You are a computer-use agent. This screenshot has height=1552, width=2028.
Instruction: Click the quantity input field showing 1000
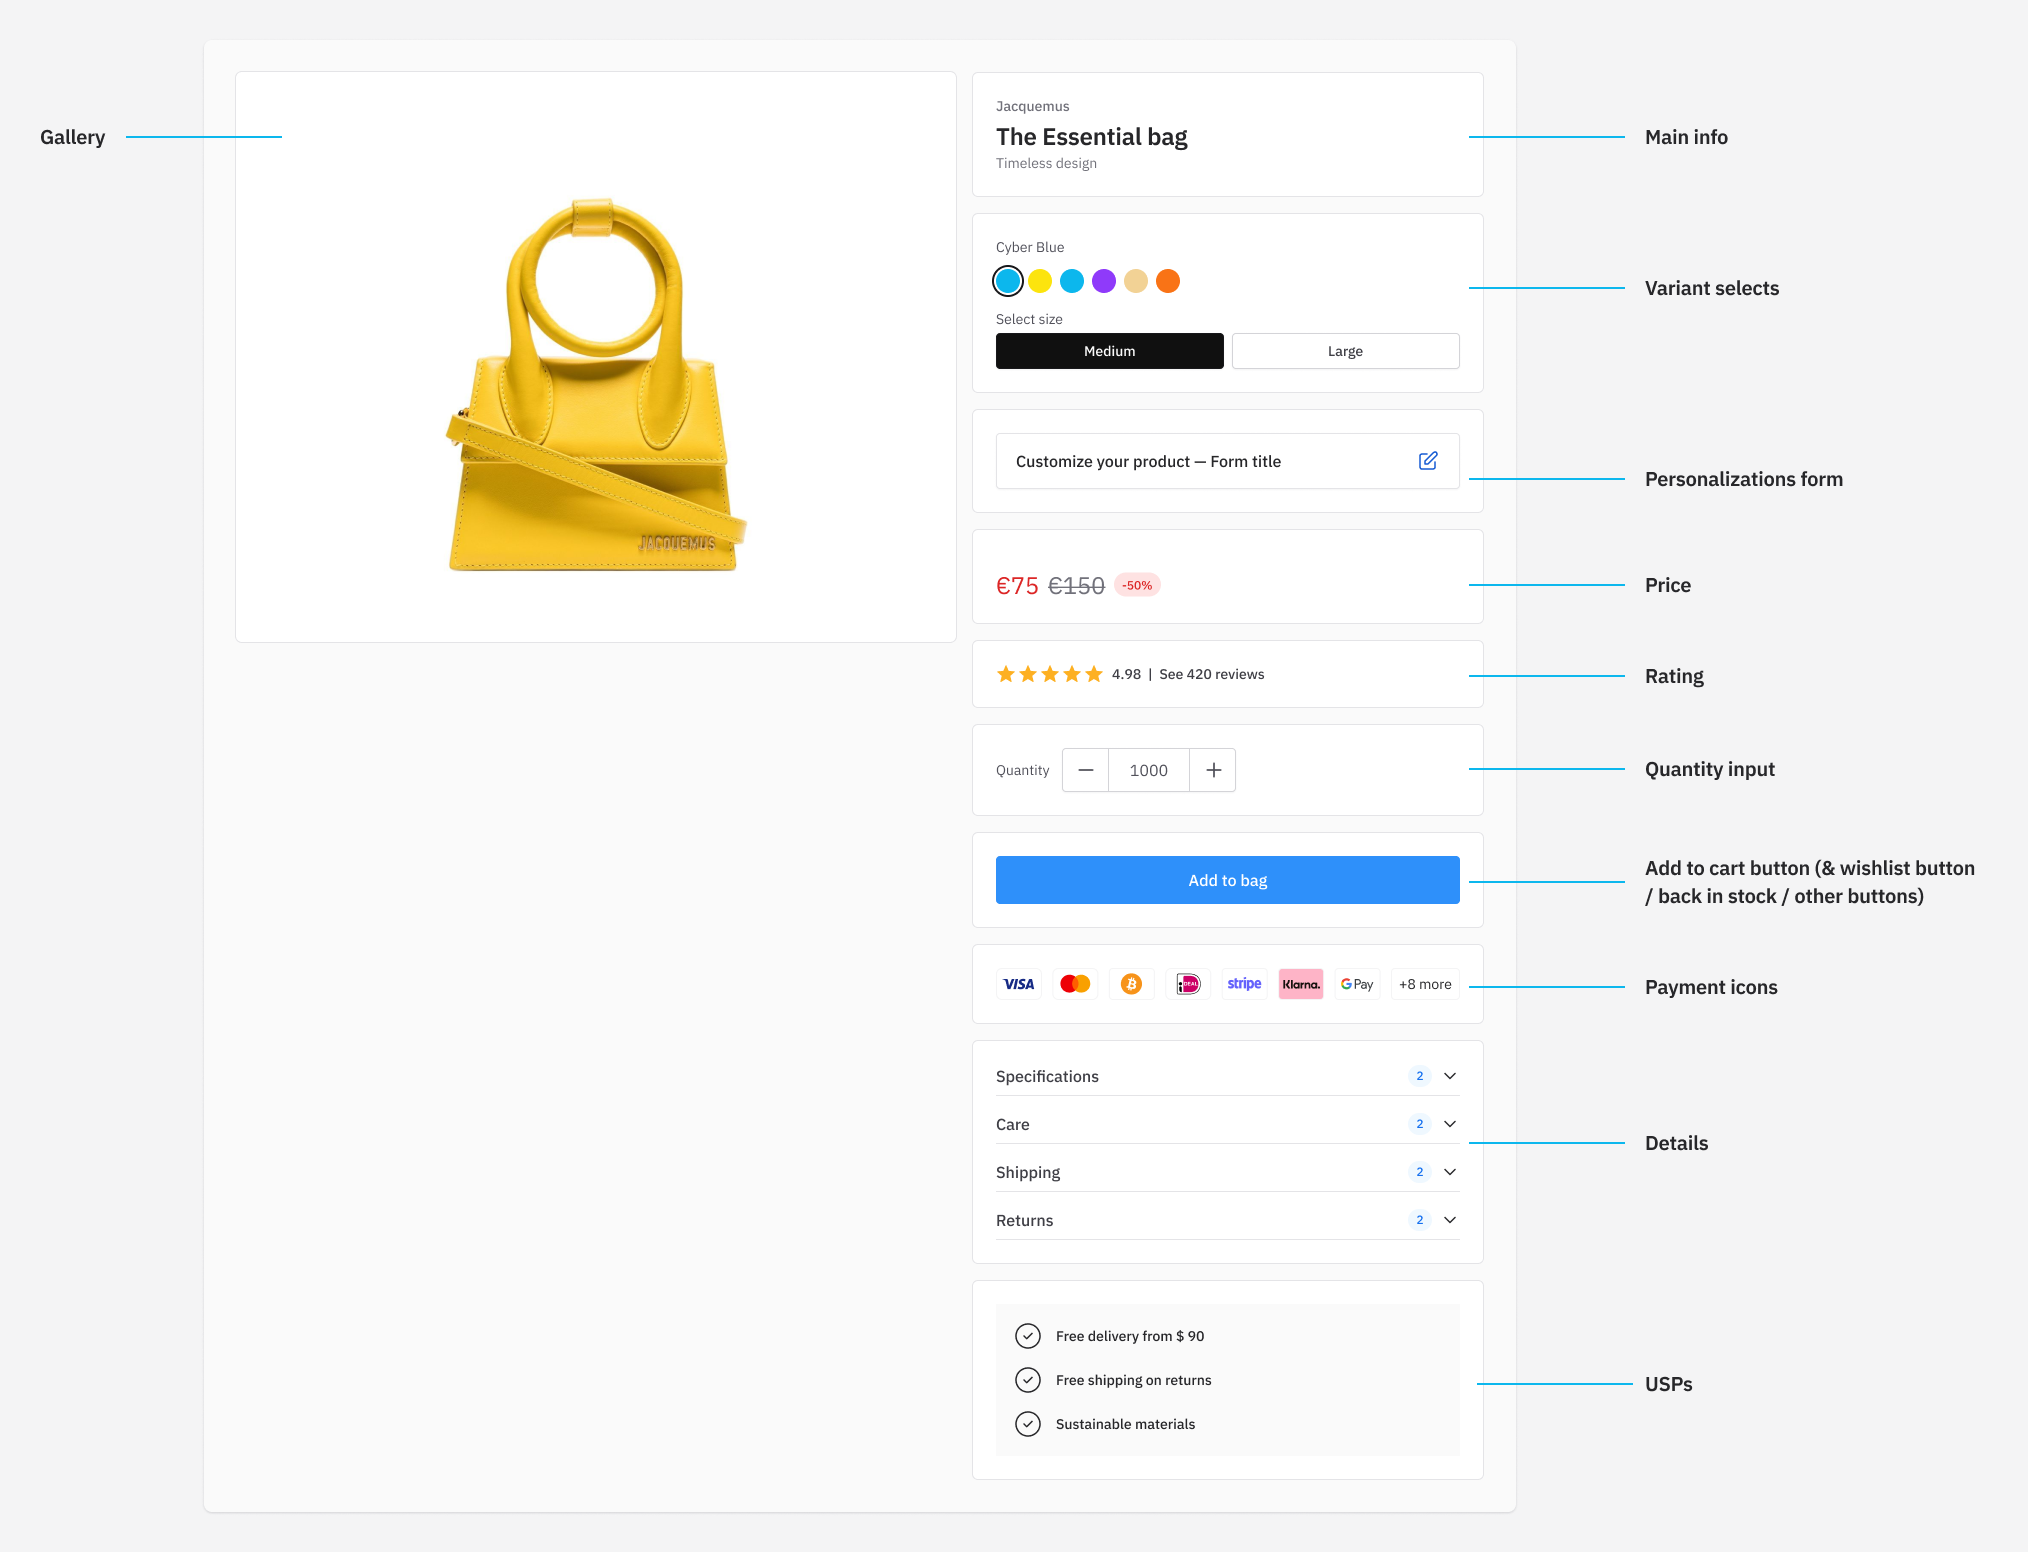pyautogui.click(x=1149, y=770)
